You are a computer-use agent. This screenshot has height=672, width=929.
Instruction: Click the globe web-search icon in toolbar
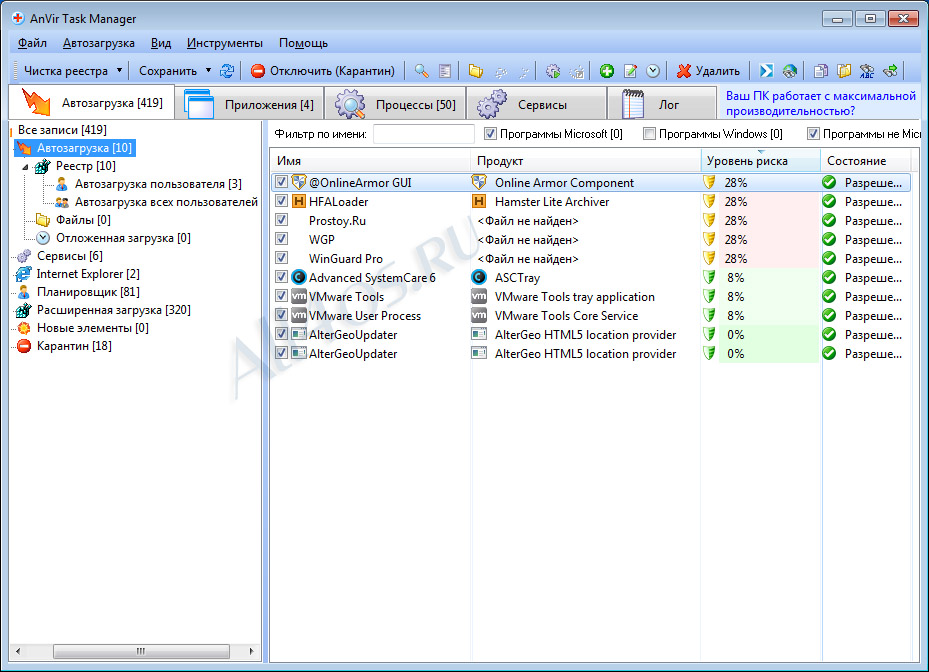pyautogui.click(x=789, y=71)
